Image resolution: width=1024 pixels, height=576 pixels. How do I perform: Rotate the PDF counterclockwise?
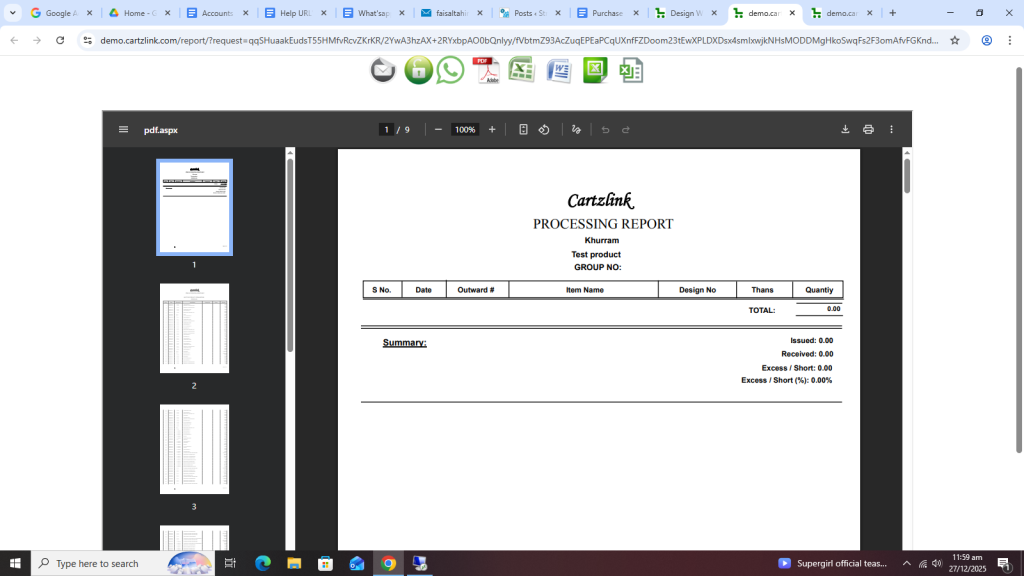click(x=544, y=130)
